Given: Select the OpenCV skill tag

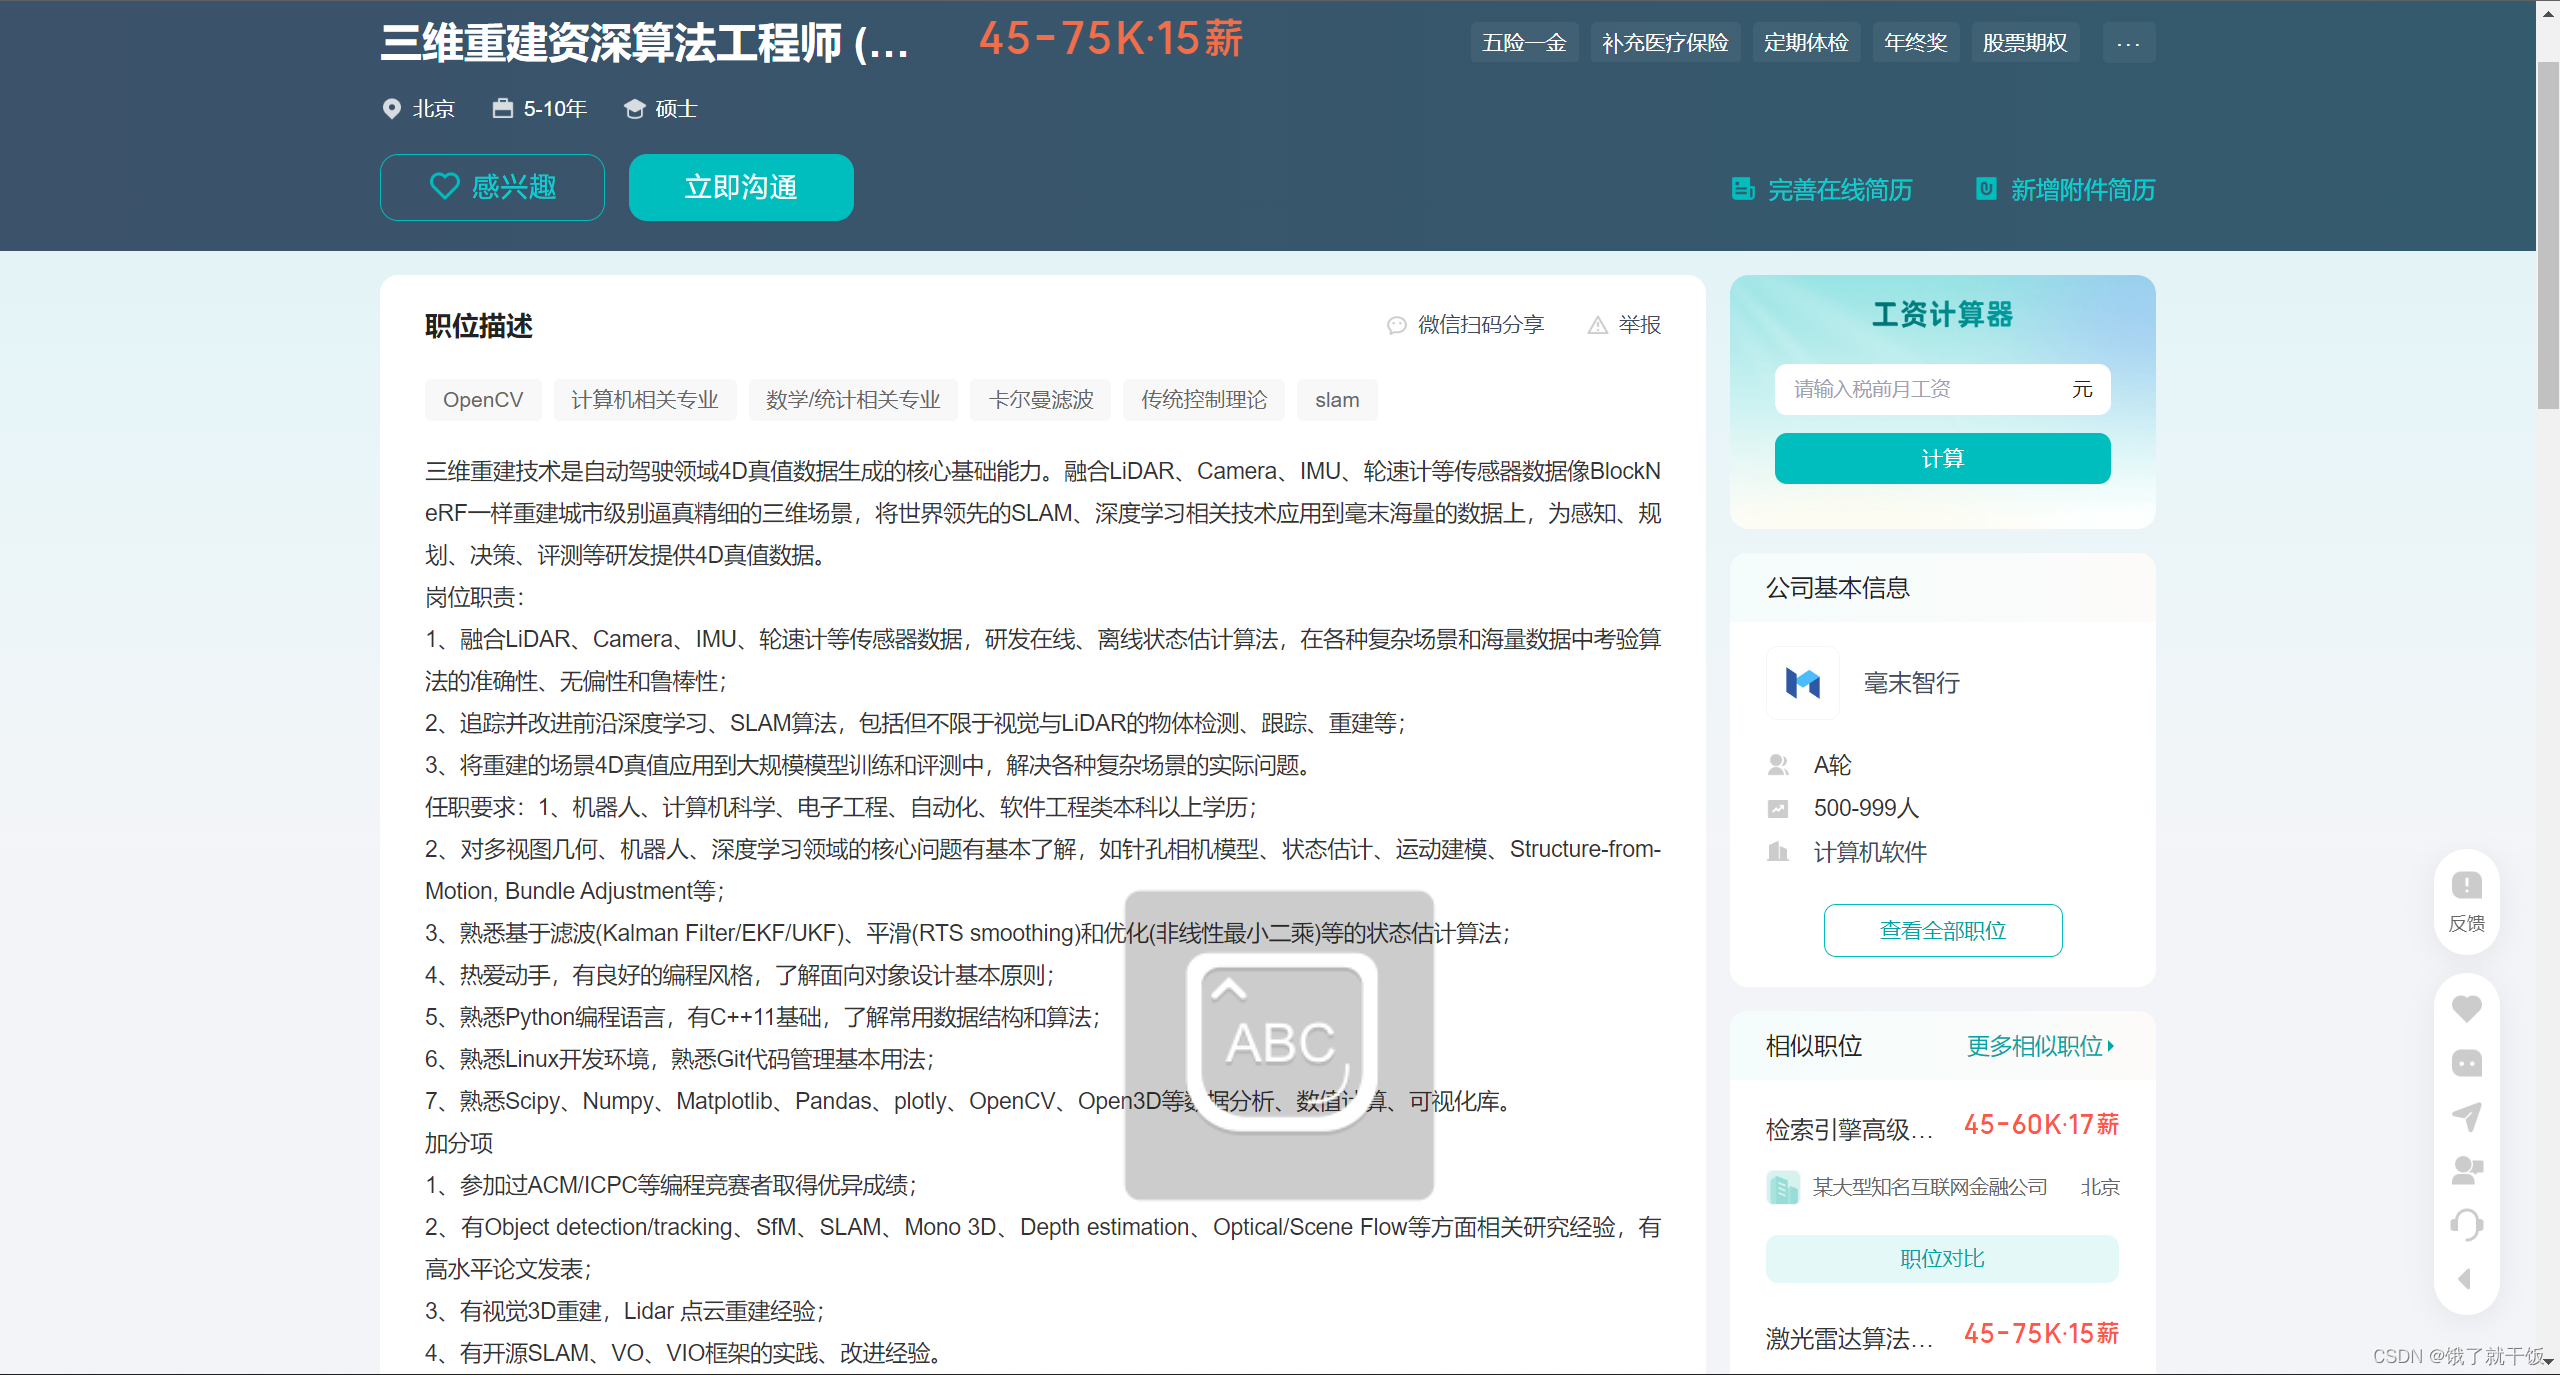Looking at the screenshot, I should click(483, 400).
